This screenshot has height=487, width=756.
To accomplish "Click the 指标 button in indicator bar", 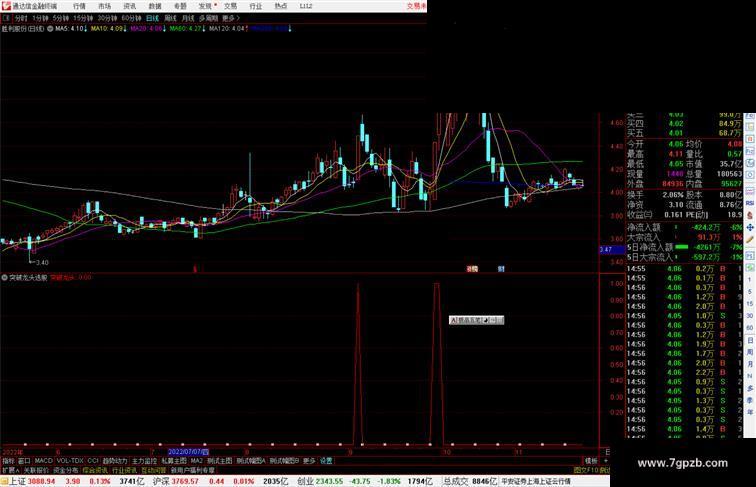I will 8,461.
